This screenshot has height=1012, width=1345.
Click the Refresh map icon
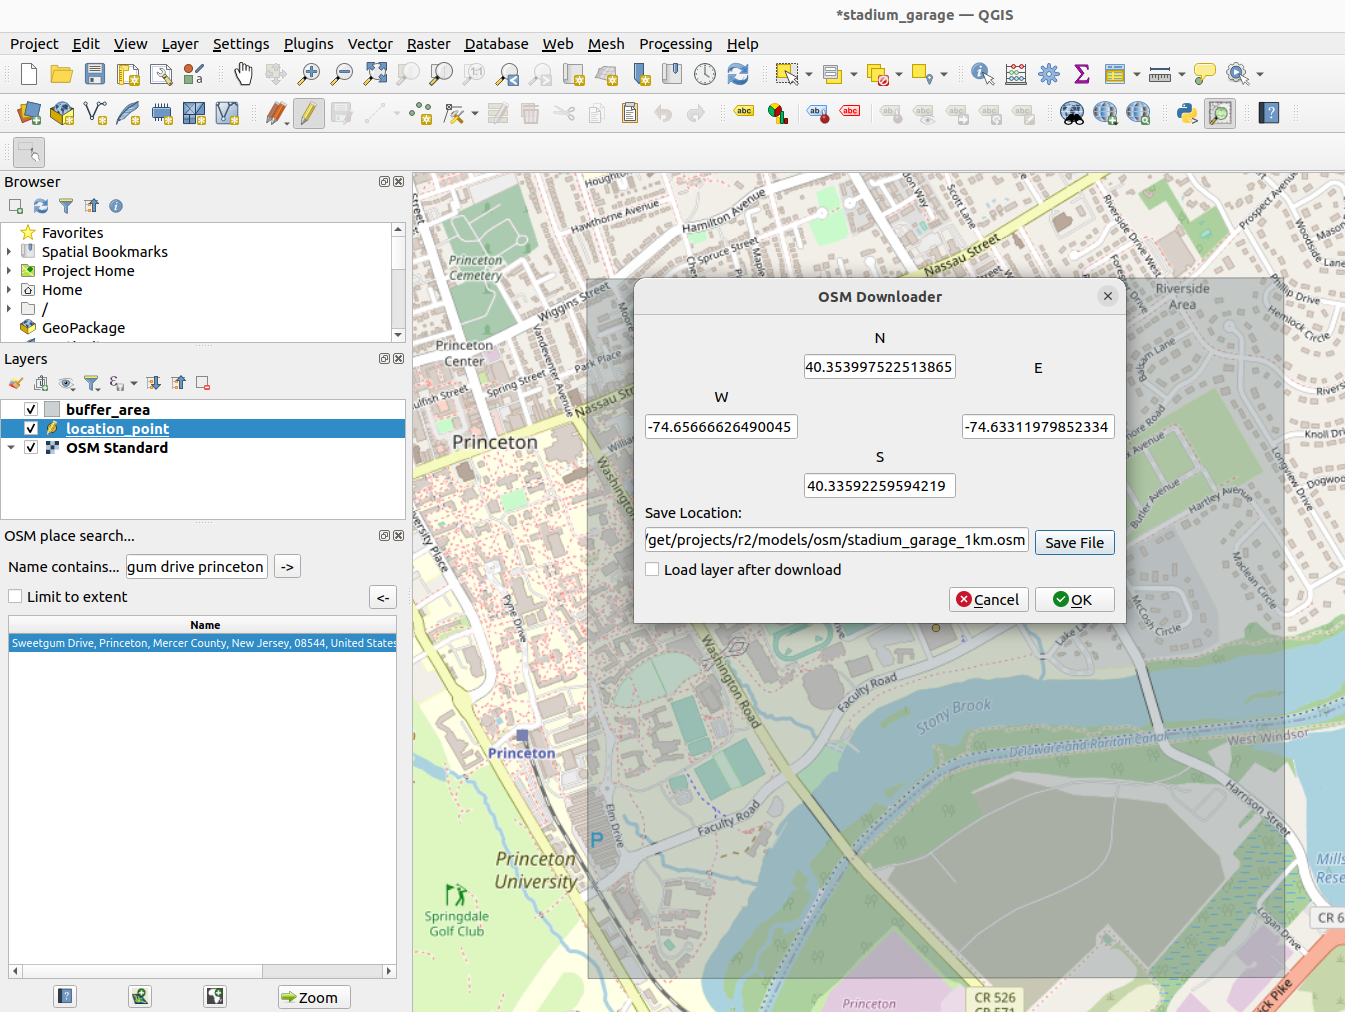pyautogui.click(x=738, y=74)
